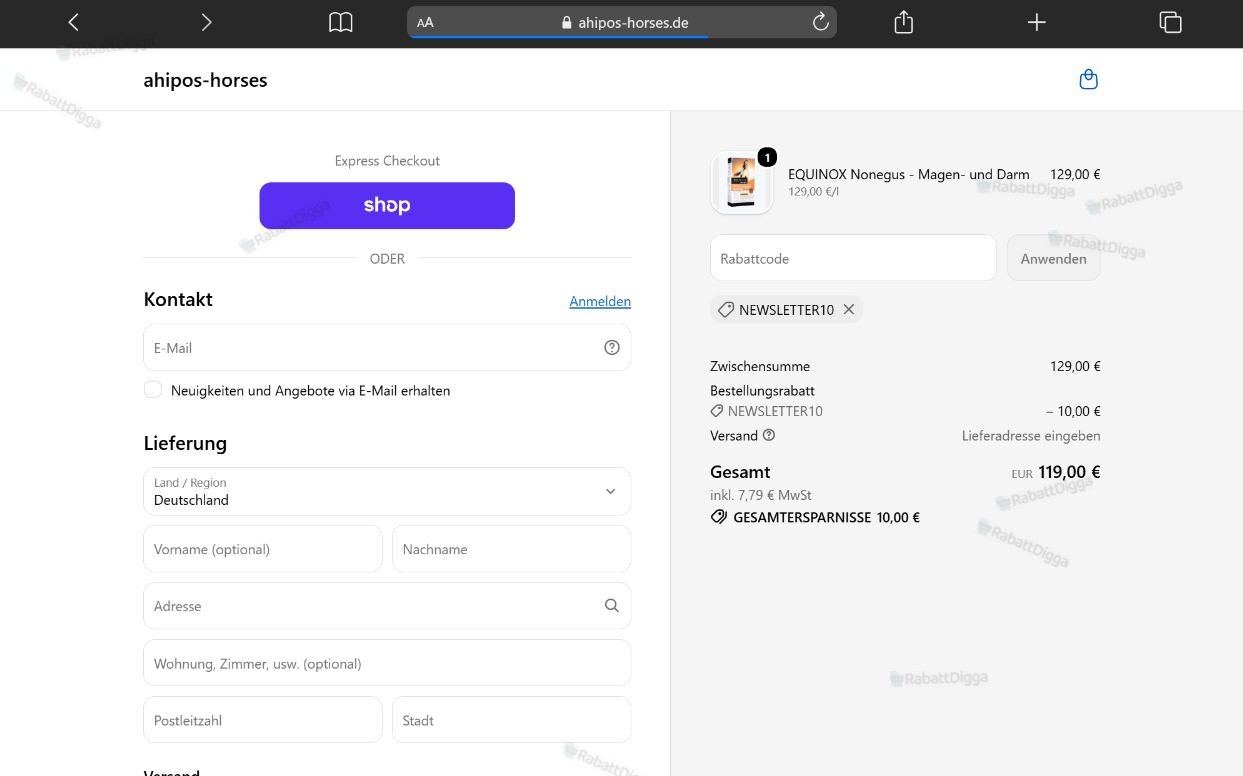This screenshot has width=1243, height=776.
Task: Expand the Land / Region dropdown
Action: 387,491
